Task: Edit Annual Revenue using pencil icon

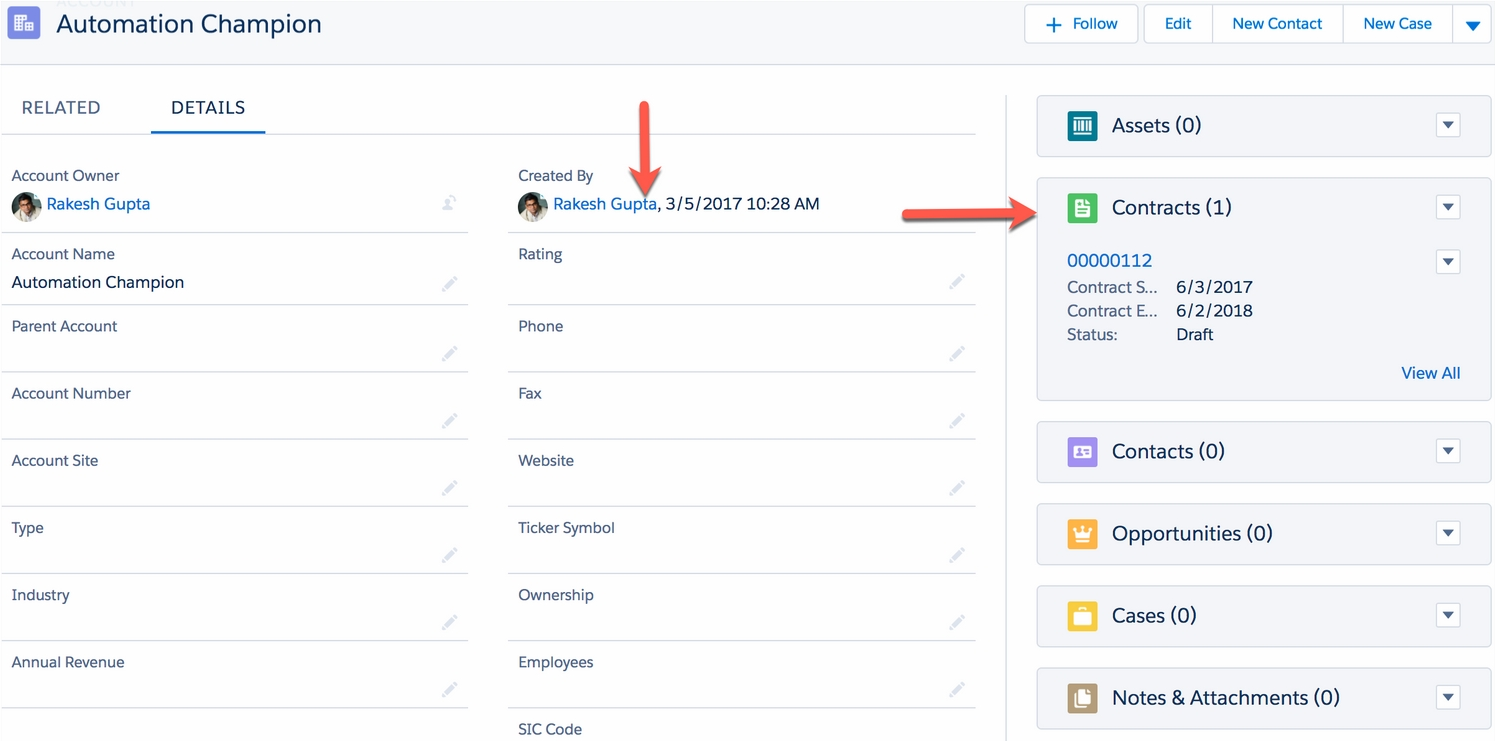Action: [449, 690]
